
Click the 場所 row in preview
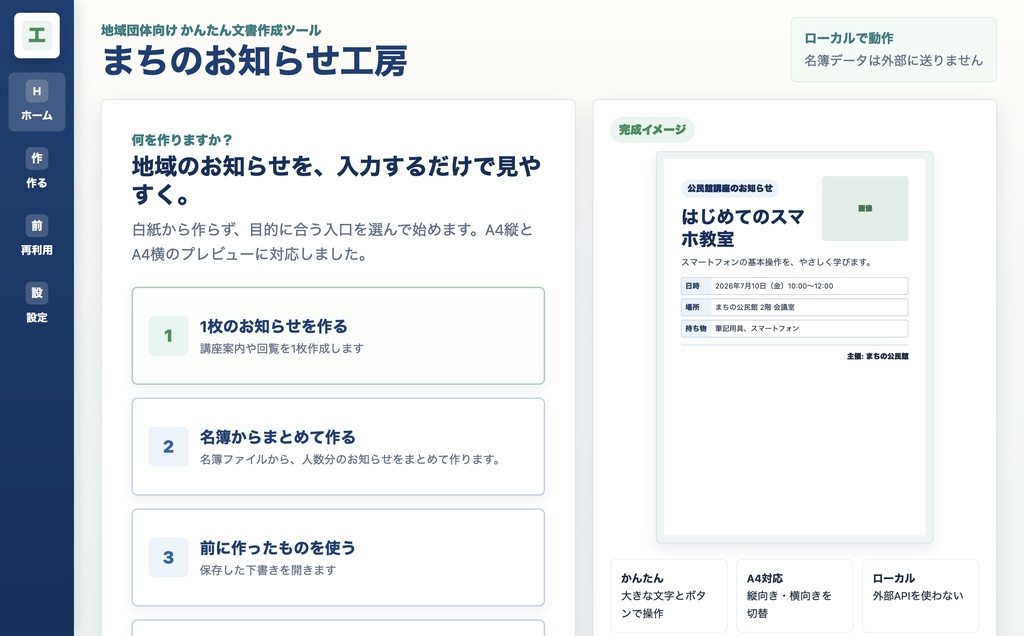pos(794,307)
